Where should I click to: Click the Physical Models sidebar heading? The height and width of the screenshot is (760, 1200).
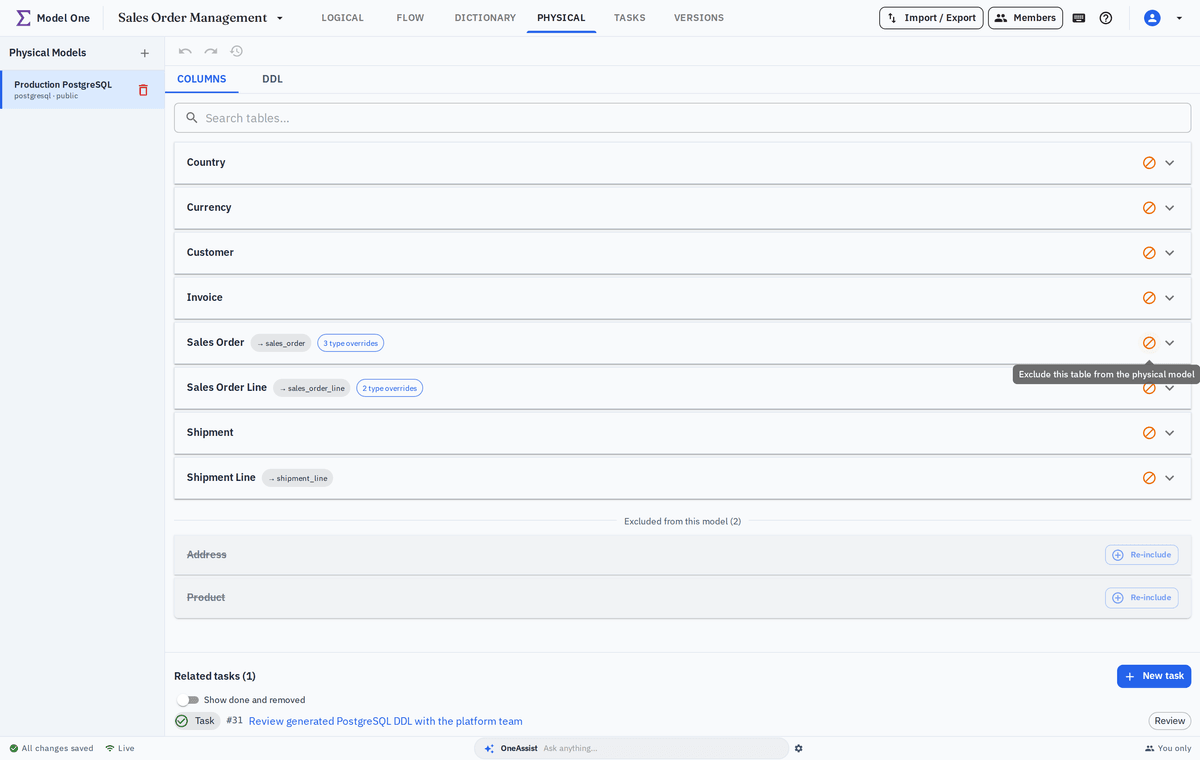(48, 53)
